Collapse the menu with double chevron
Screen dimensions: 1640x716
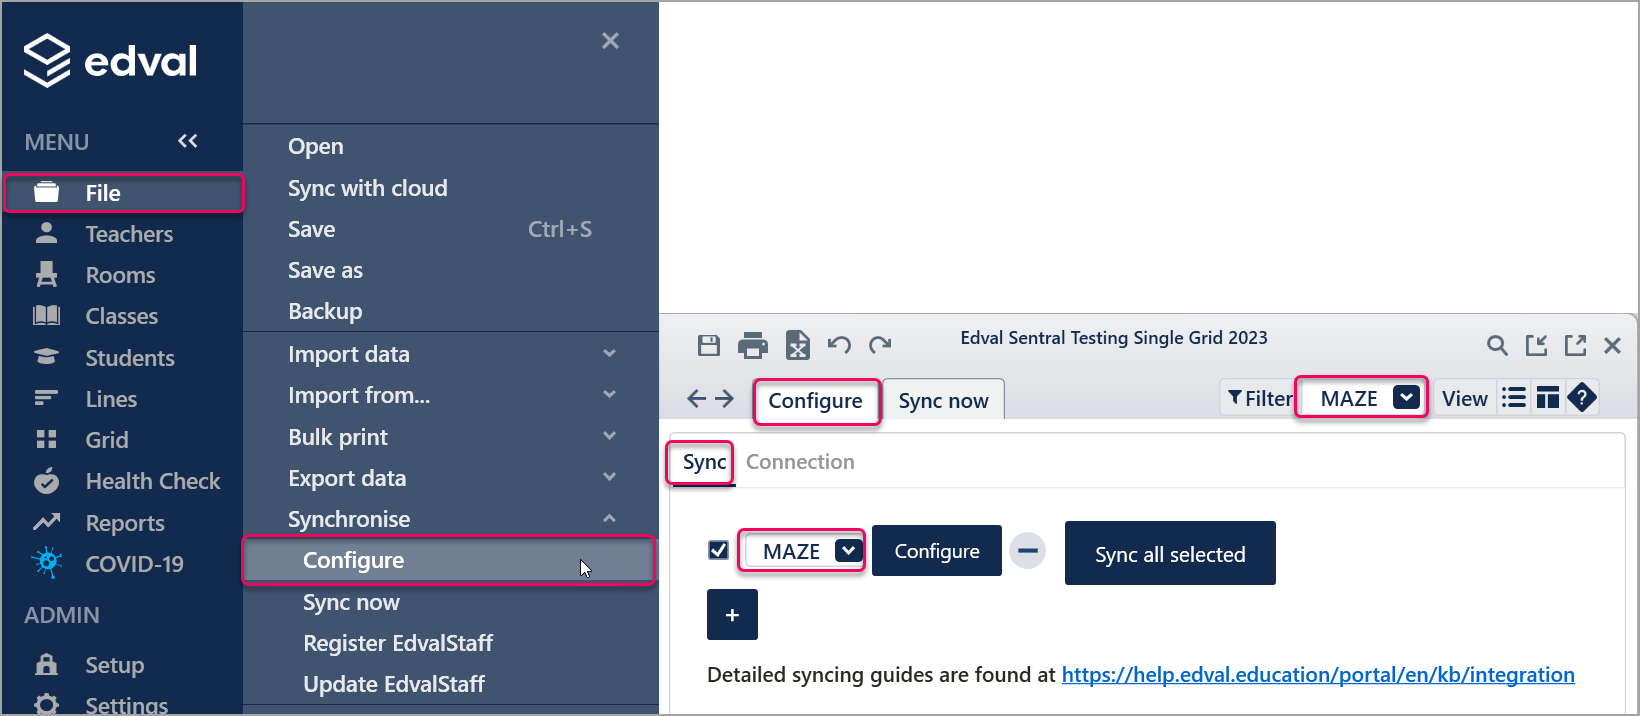click(188, 141)
